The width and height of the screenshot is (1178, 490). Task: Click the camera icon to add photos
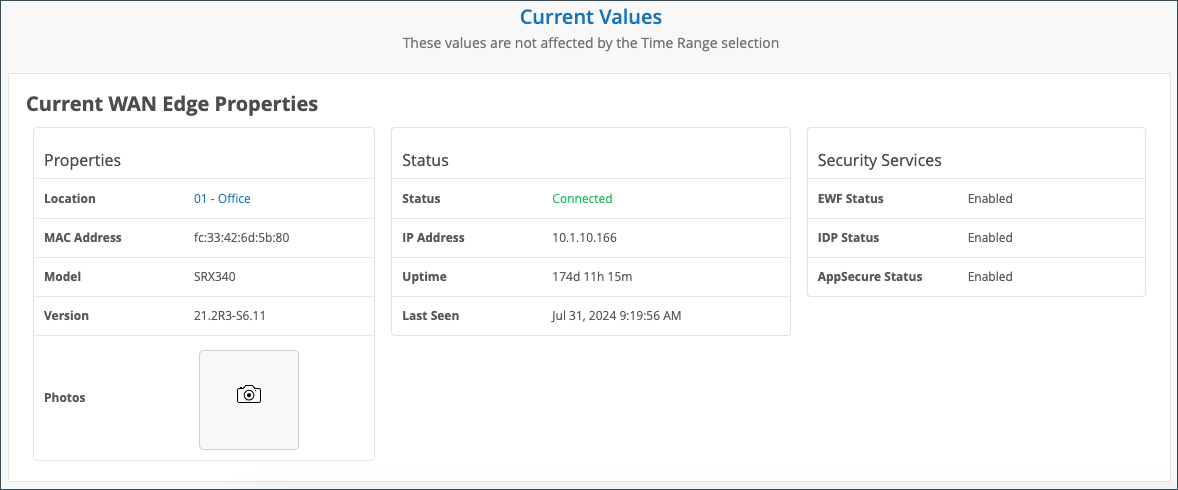[x=249, y=395]
